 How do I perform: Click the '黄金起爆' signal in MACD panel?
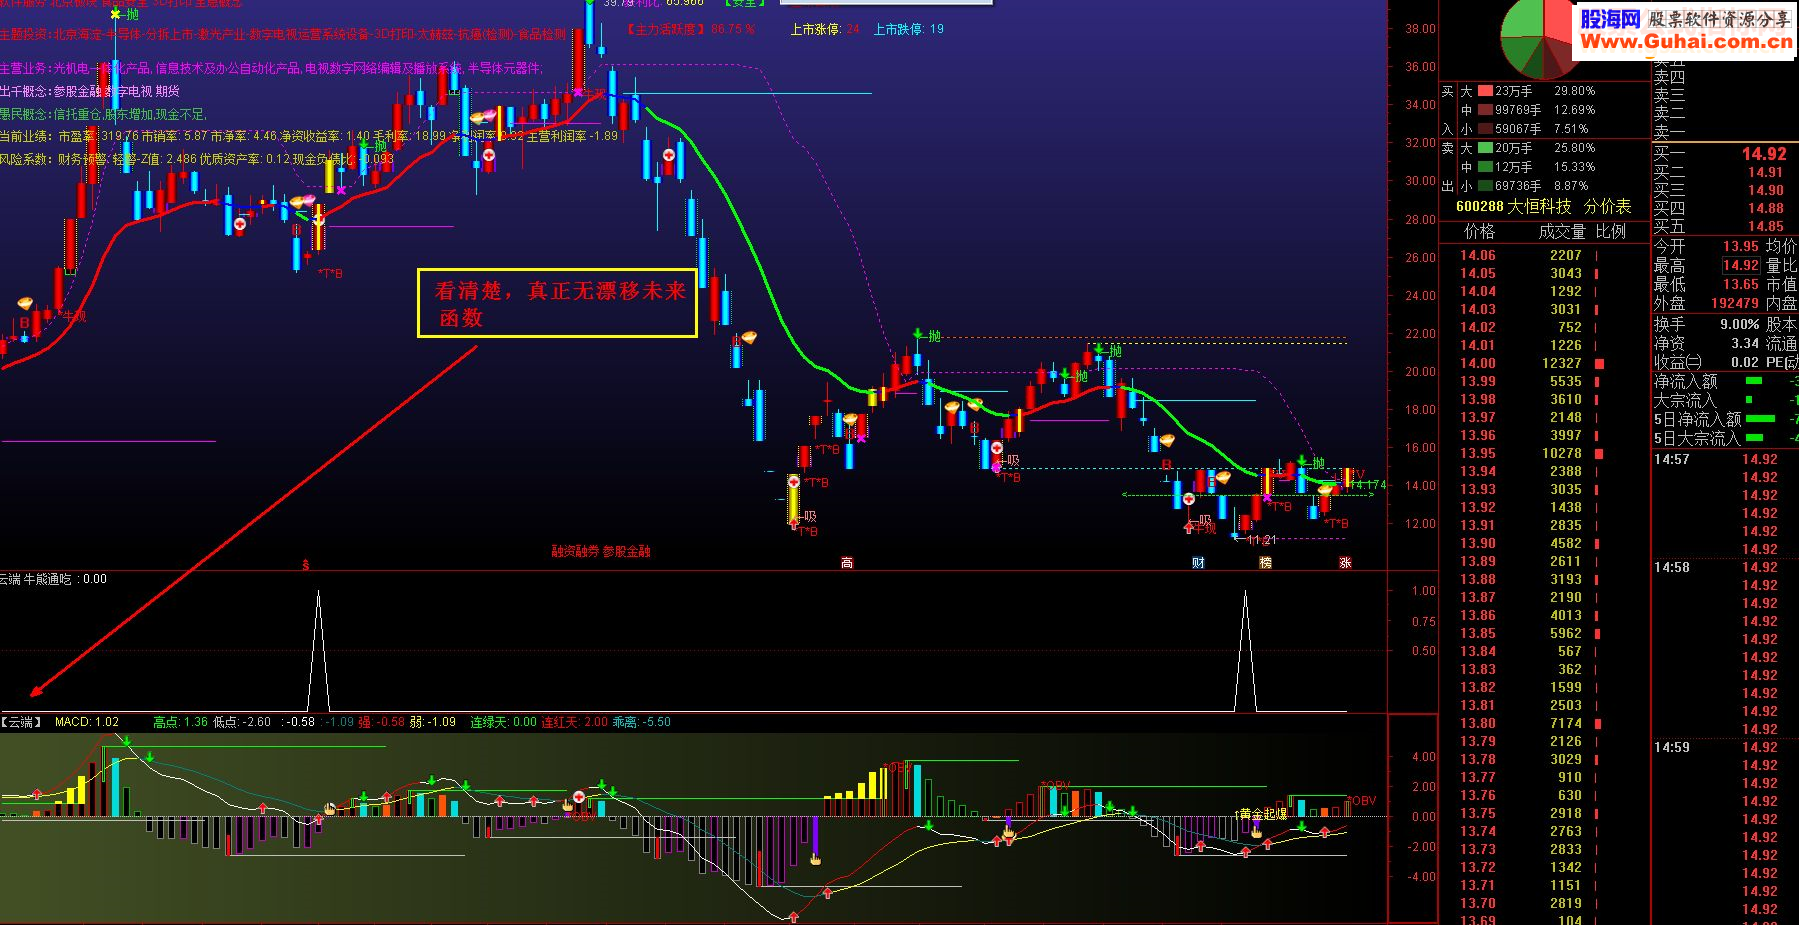[1263, 814]
